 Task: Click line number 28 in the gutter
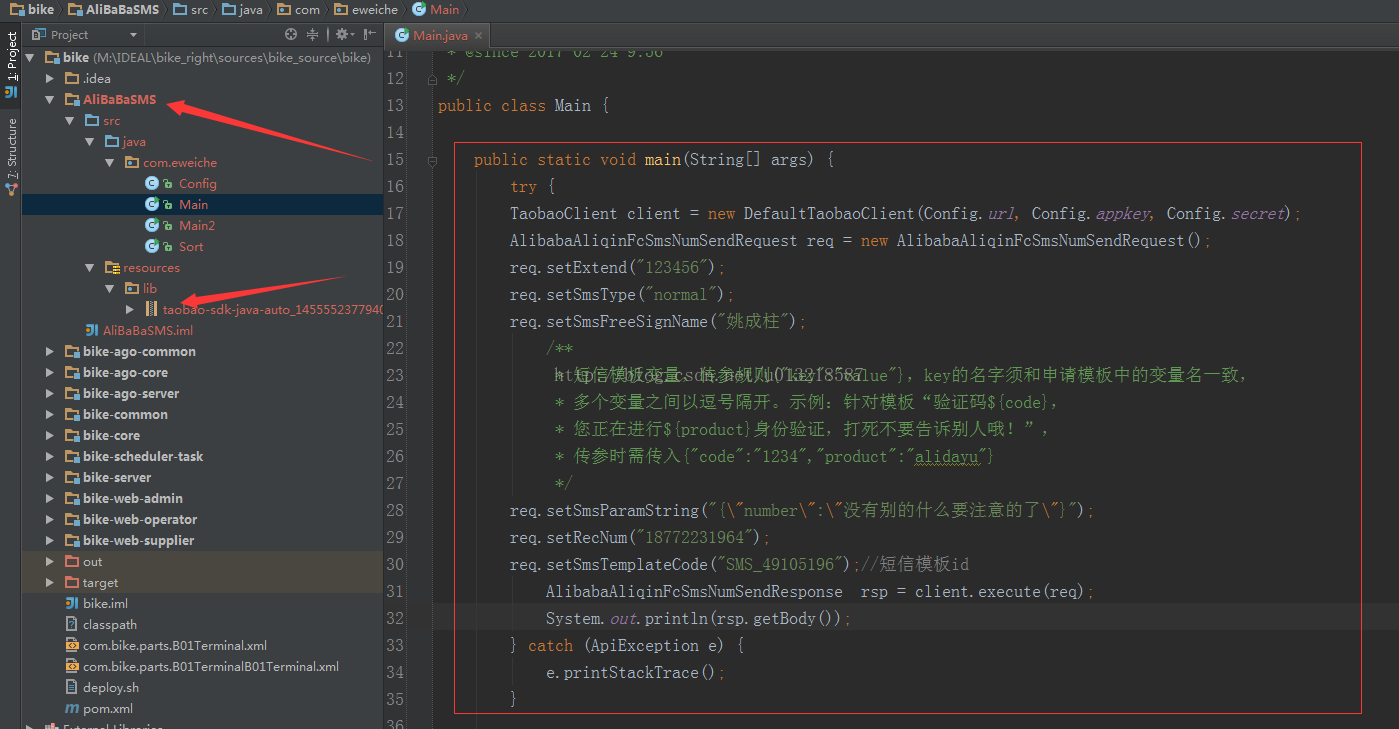395,510
